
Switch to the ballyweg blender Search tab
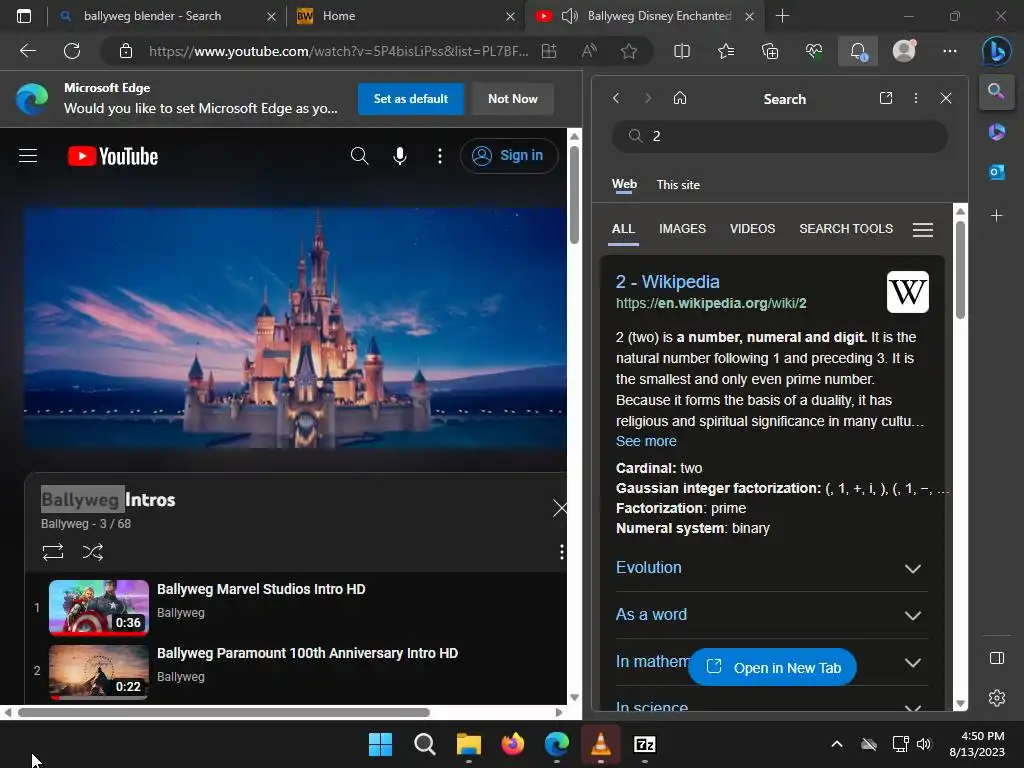coord(152,16)
